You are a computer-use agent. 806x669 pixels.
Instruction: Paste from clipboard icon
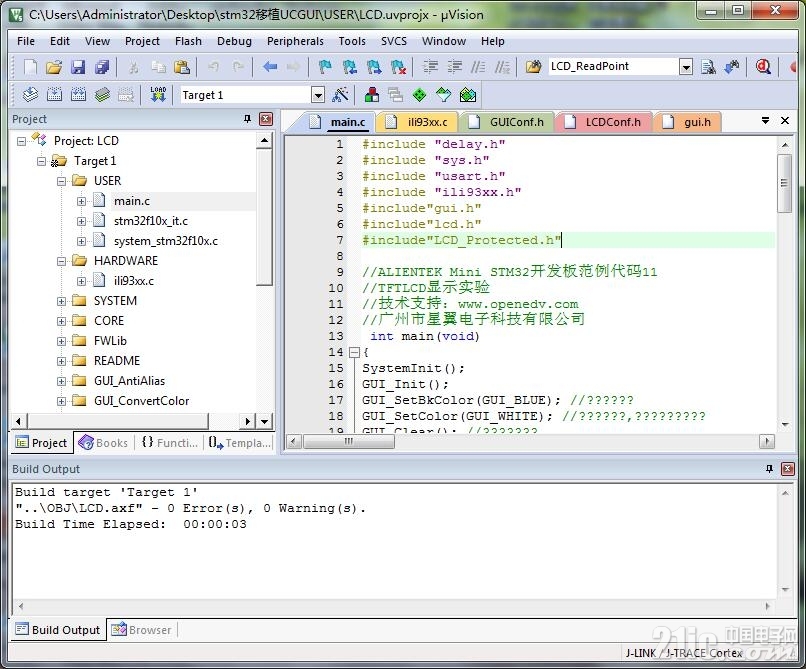(182, 67)
